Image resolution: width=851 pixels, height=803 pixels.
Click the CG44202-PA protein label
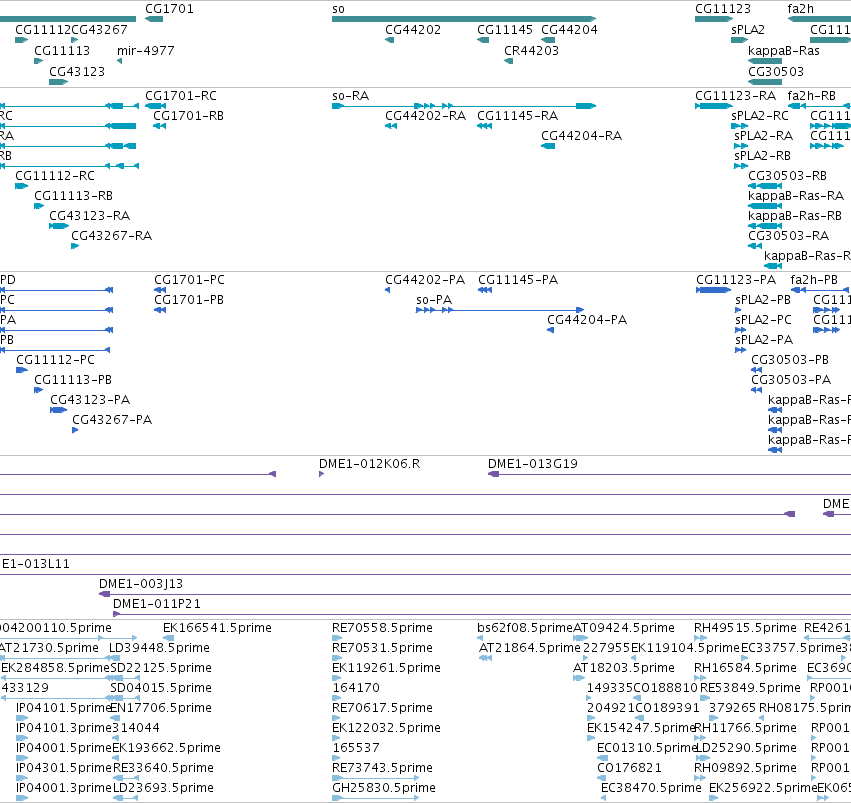(x=425, y=280)
